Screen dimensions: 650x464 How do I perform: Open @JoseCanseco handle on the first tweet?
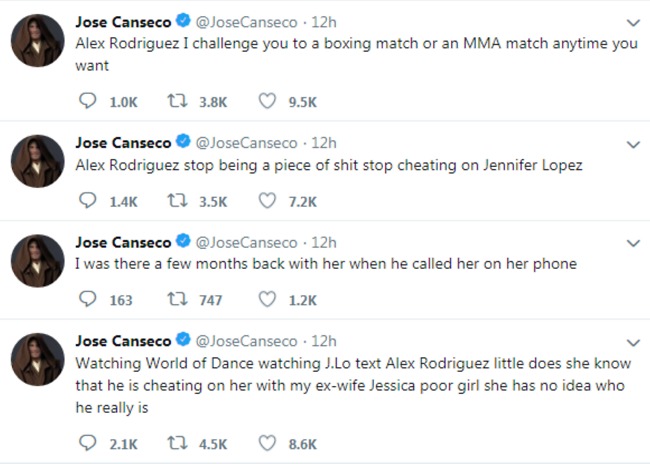(246, 22)
